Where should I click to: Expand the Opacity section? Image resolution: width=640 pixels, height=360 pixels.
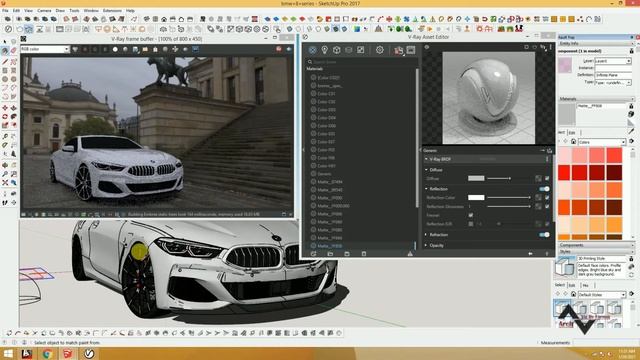426,245
